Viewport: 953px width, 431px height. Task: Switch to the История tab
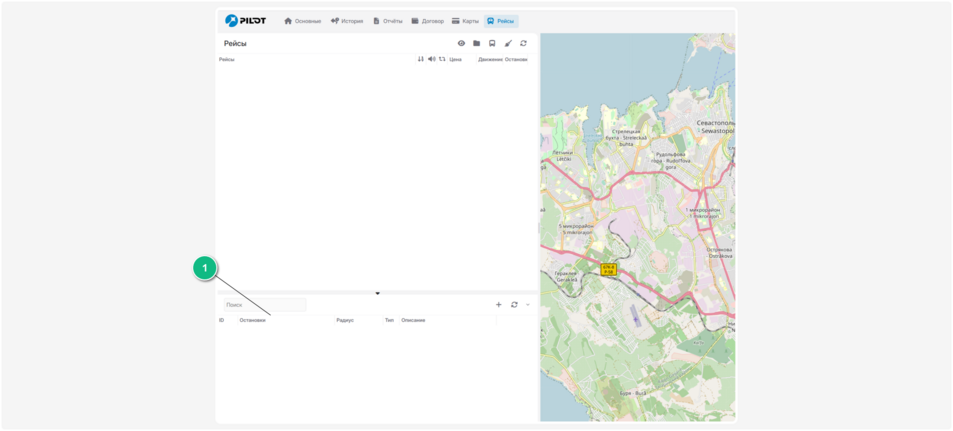(347, 21)
